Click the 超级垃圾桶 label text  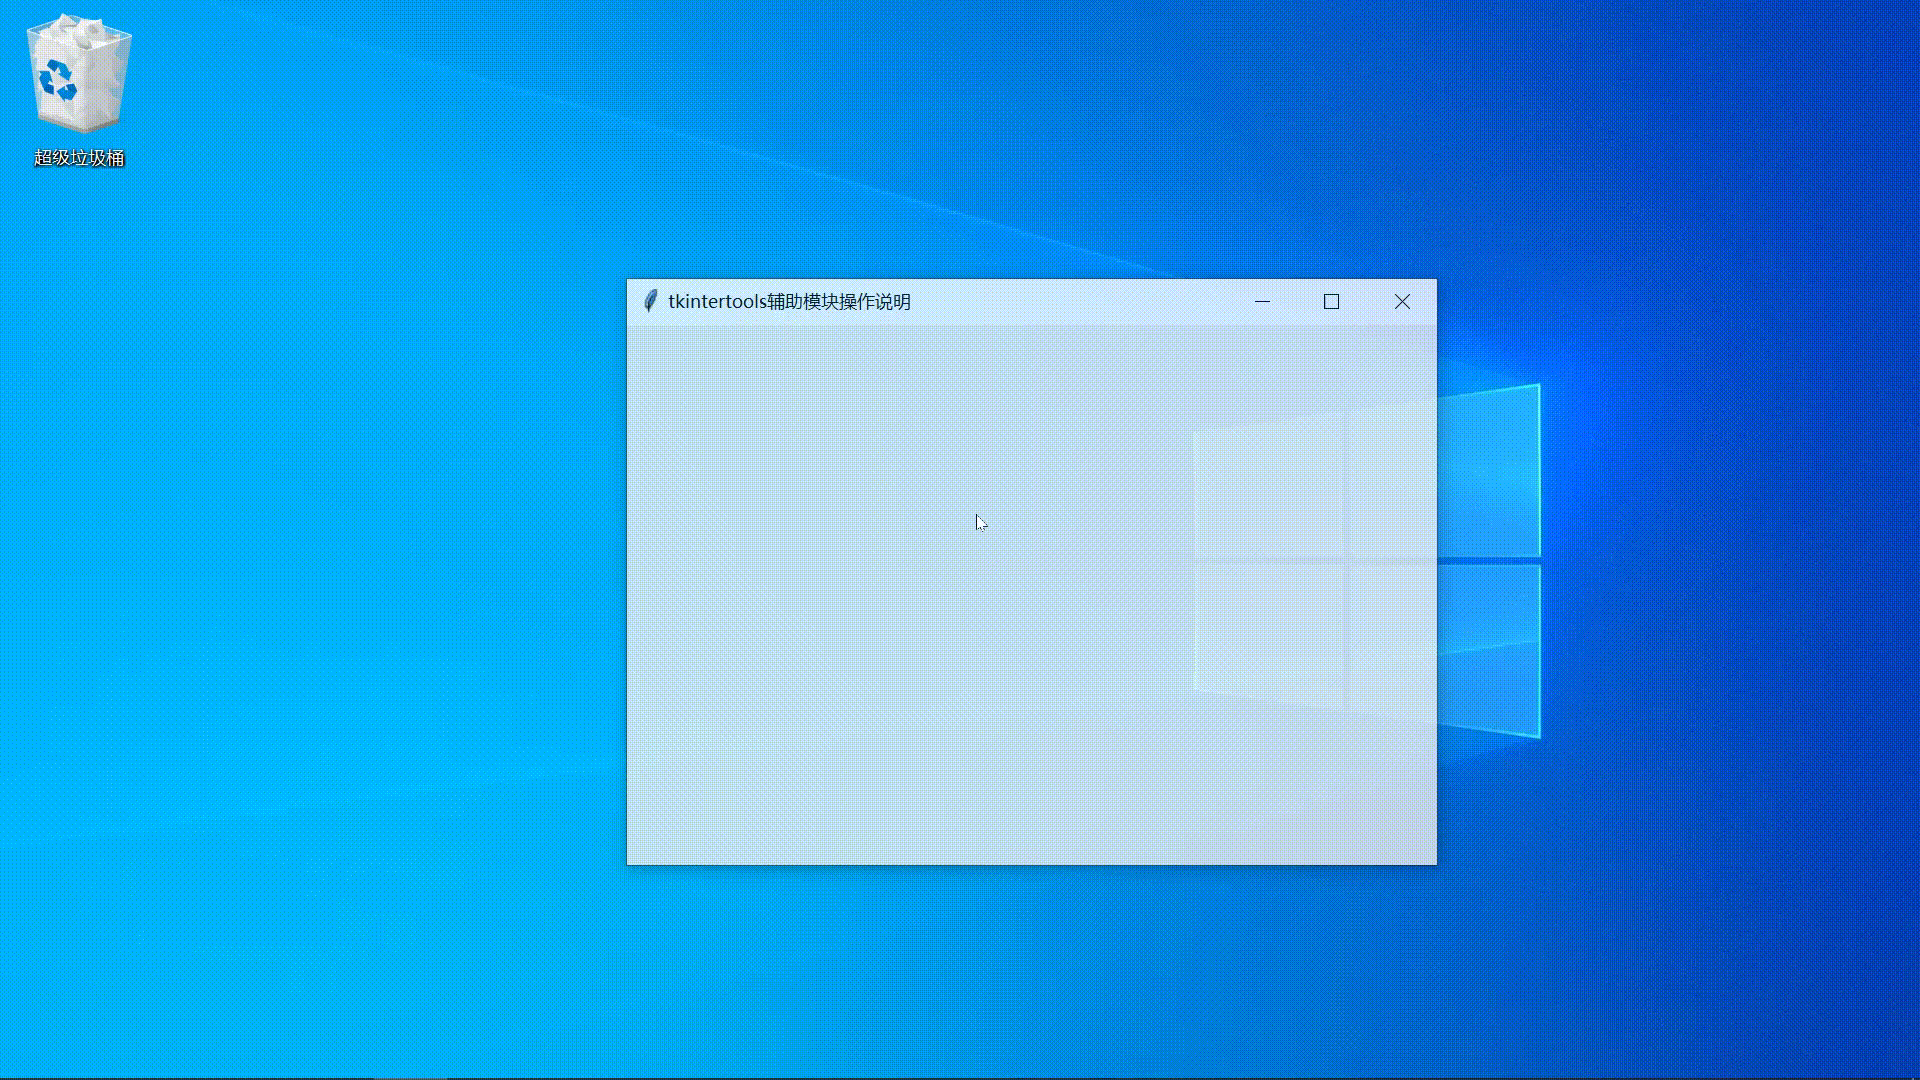(x=78, y=158)
